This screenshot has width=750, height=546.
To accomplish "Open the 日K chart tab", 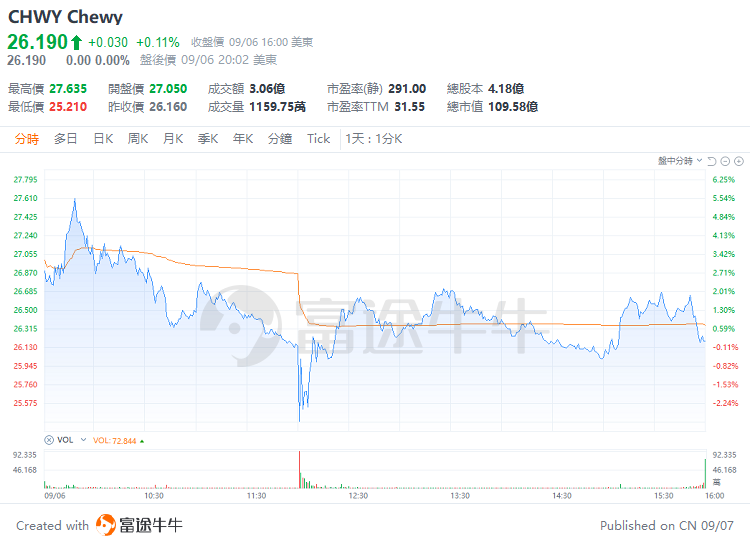I will (x=103, y=139).
